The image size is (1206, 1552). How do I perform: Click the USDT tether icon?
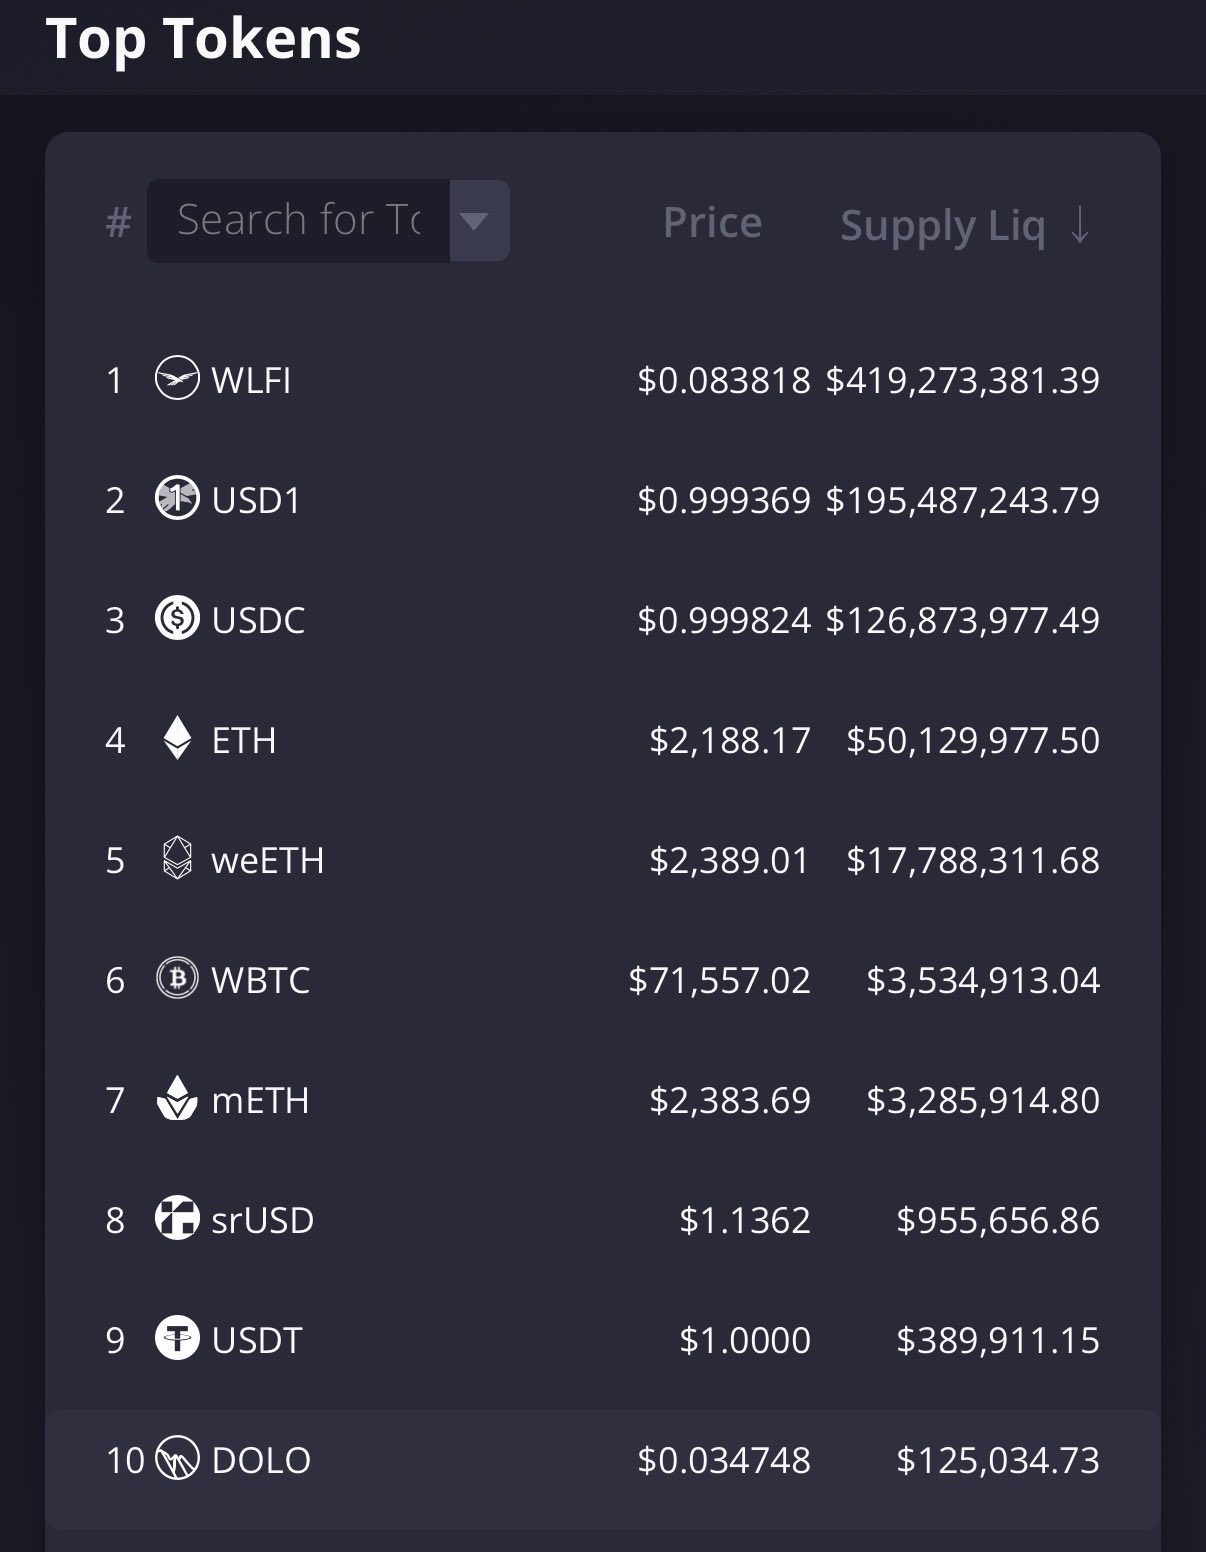coord(177,1339)
